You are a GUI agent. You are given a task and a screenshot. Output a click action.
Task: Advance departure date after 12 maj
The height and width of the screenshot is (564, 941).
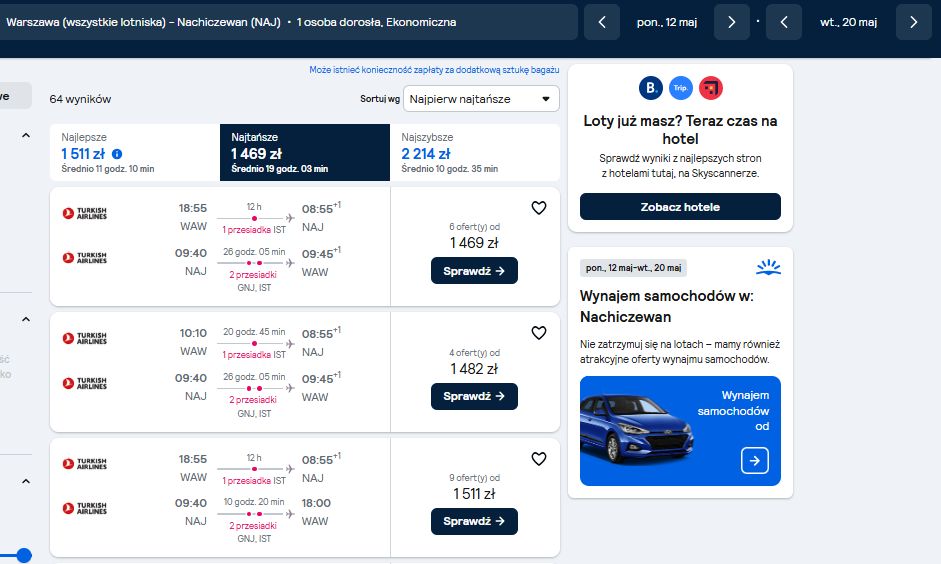point(732,22)
